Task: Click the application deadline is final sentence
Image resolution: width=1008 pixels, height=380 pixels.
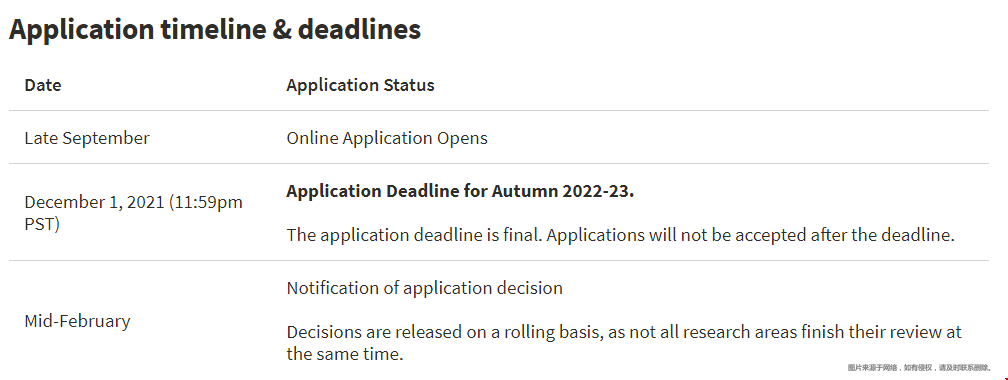Action: (620, 235)
